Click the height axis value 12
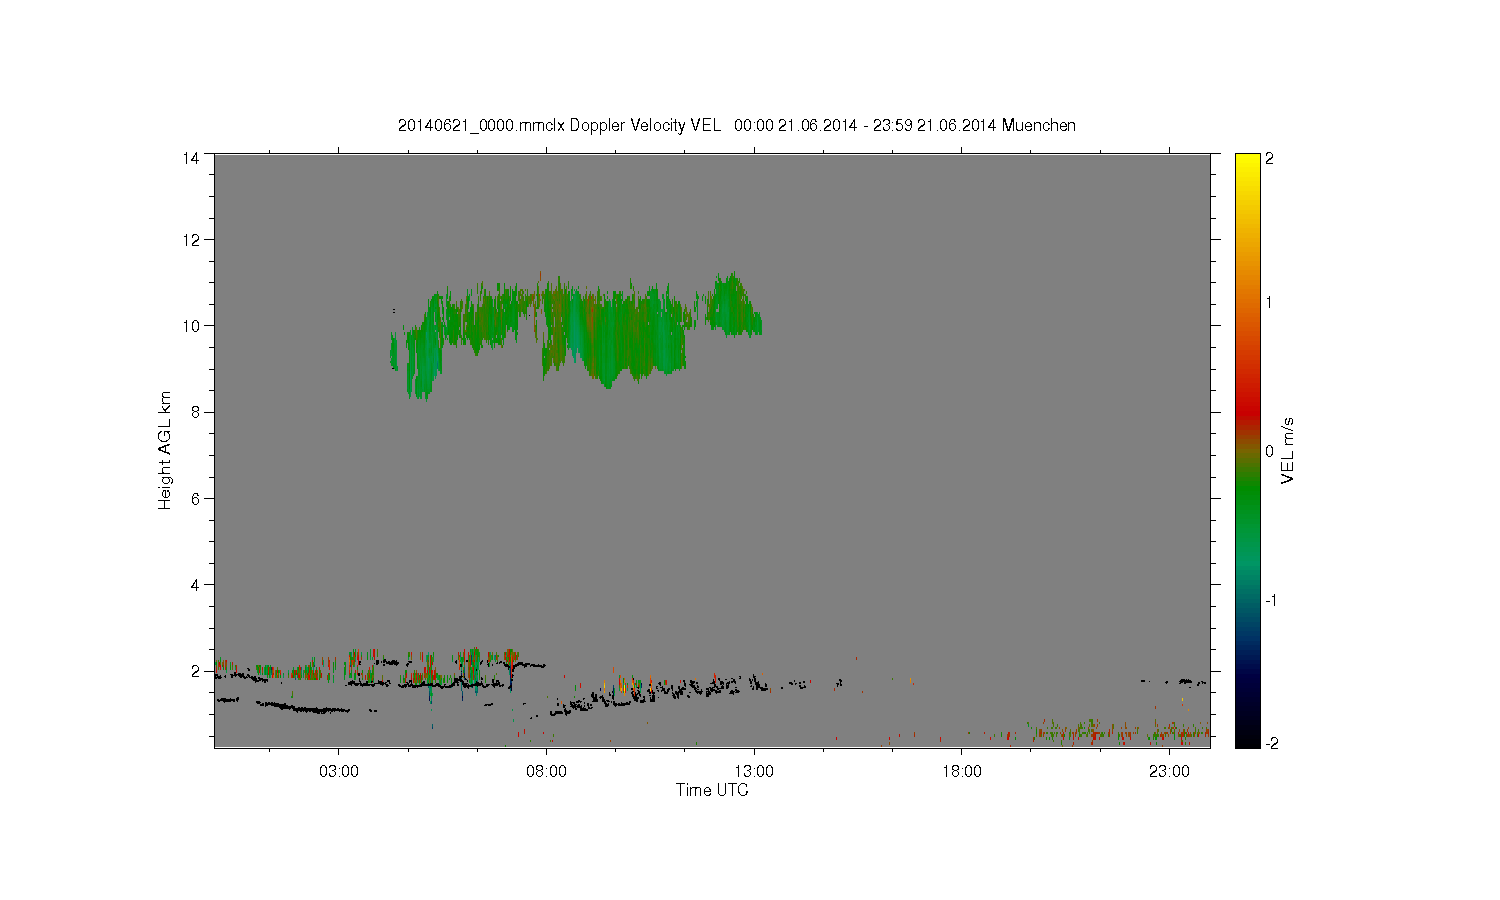 [x=191, y=240]
